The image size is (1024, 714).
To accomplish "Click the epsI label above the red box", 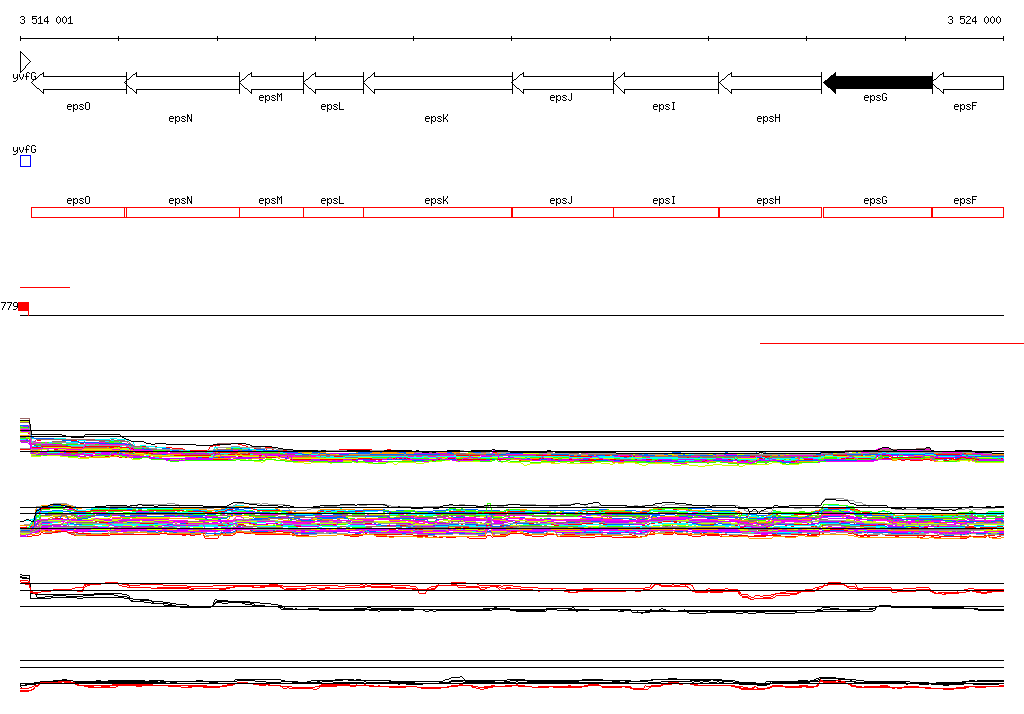I will 664,201.
